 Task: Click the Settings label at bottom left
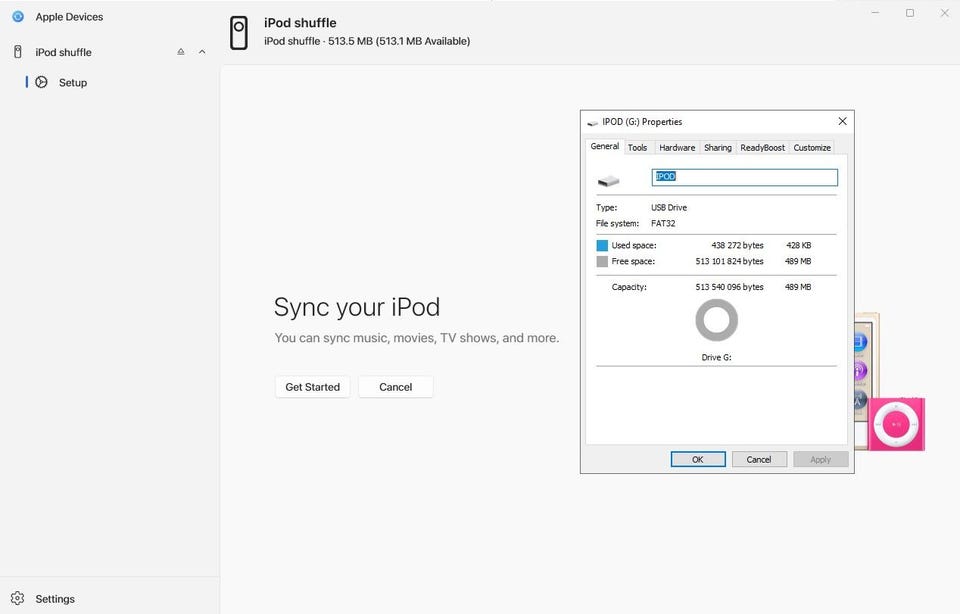tap(55, 599)
